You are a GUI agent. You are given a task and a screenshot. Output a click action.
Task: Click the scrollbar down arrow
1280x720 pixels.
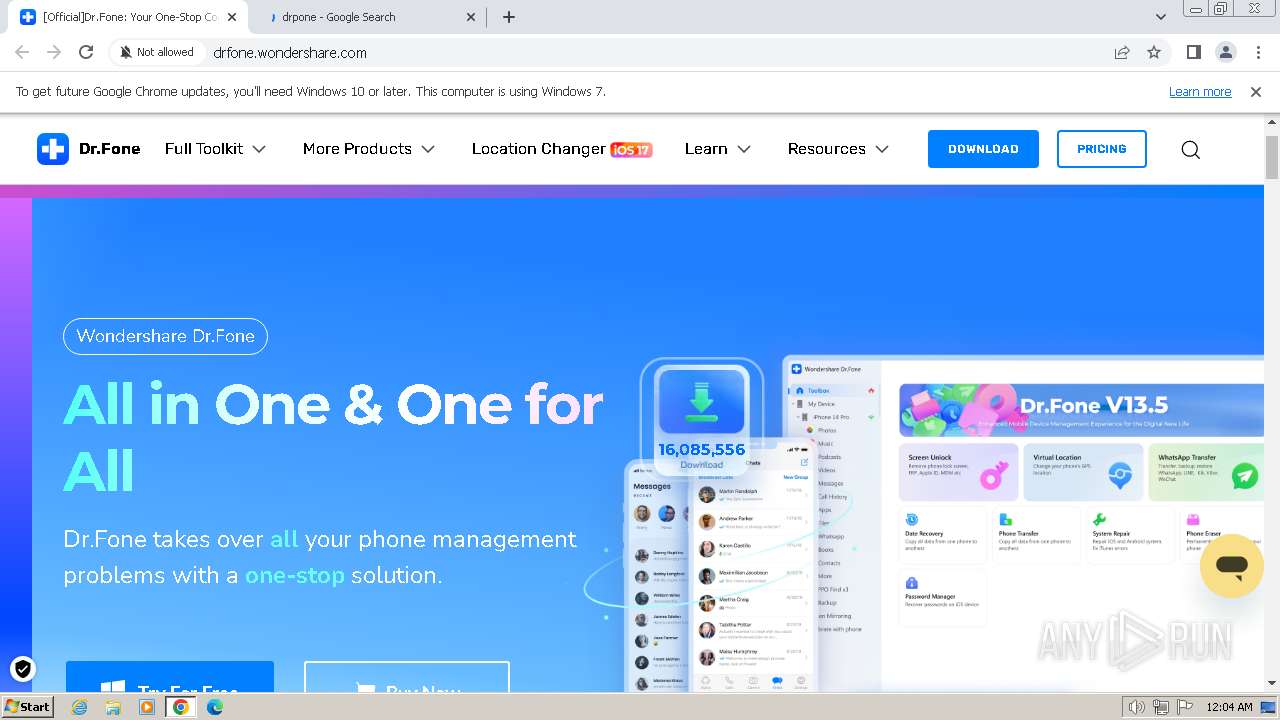click(1272, 684)
